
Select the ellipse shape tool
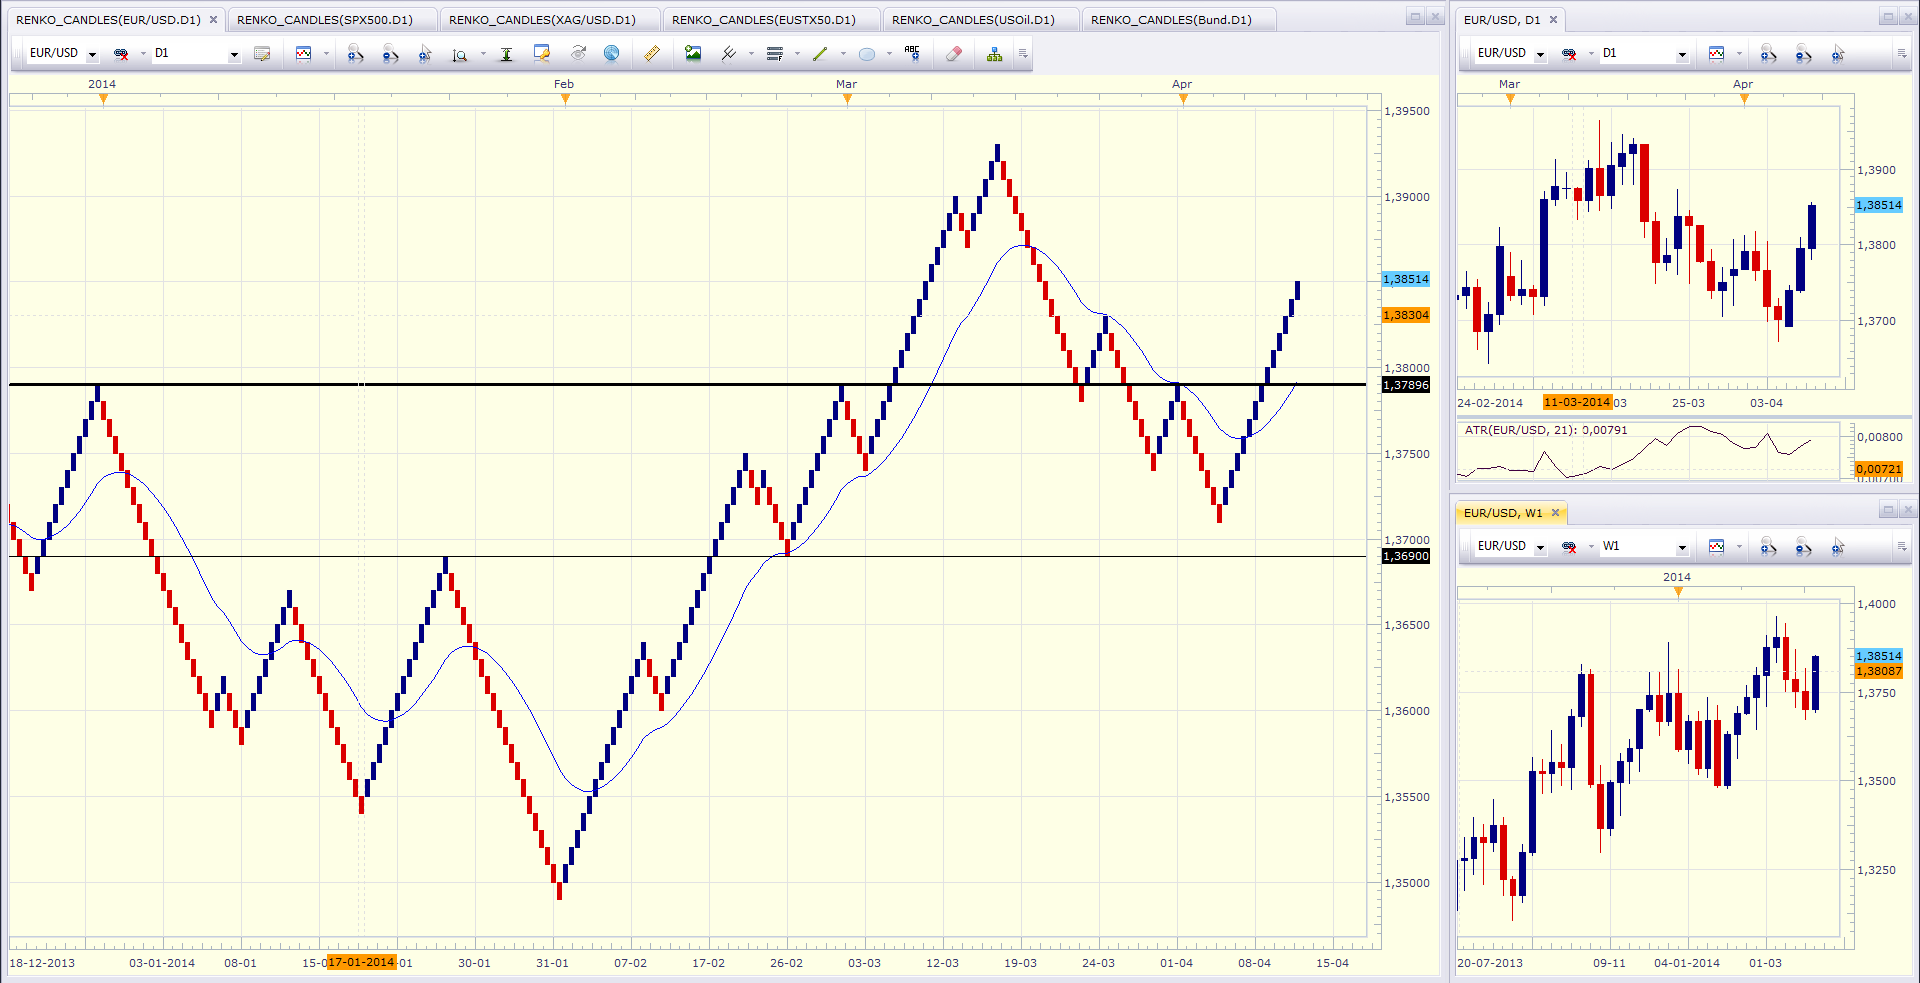coord(867,54)
